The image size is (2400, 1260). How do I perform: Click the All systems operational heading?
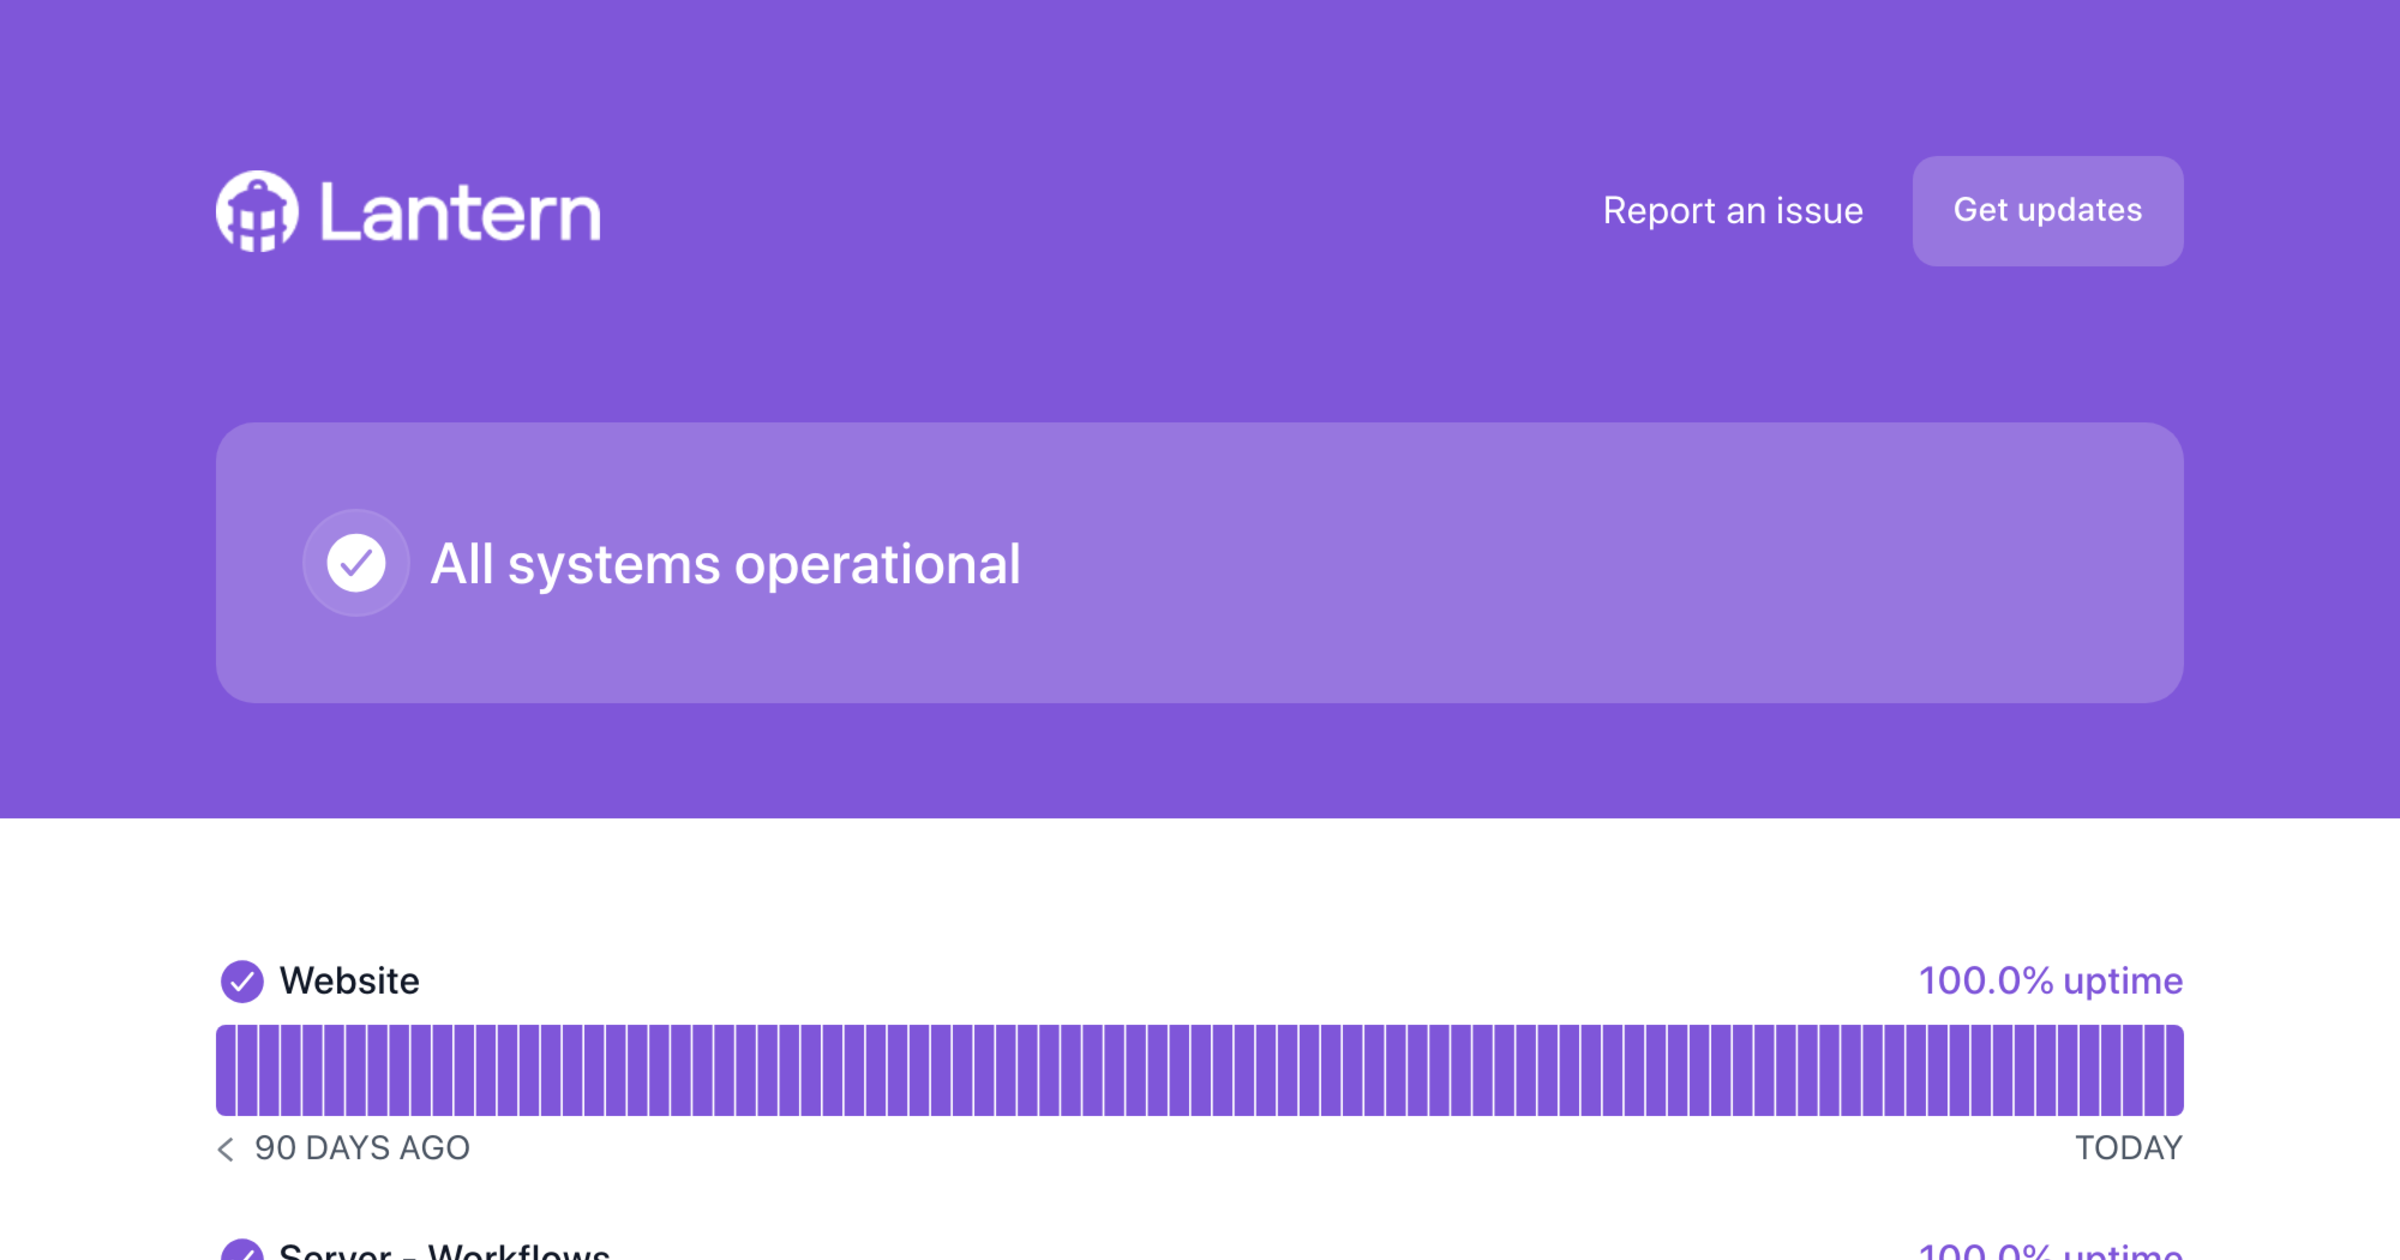(725, 564)
